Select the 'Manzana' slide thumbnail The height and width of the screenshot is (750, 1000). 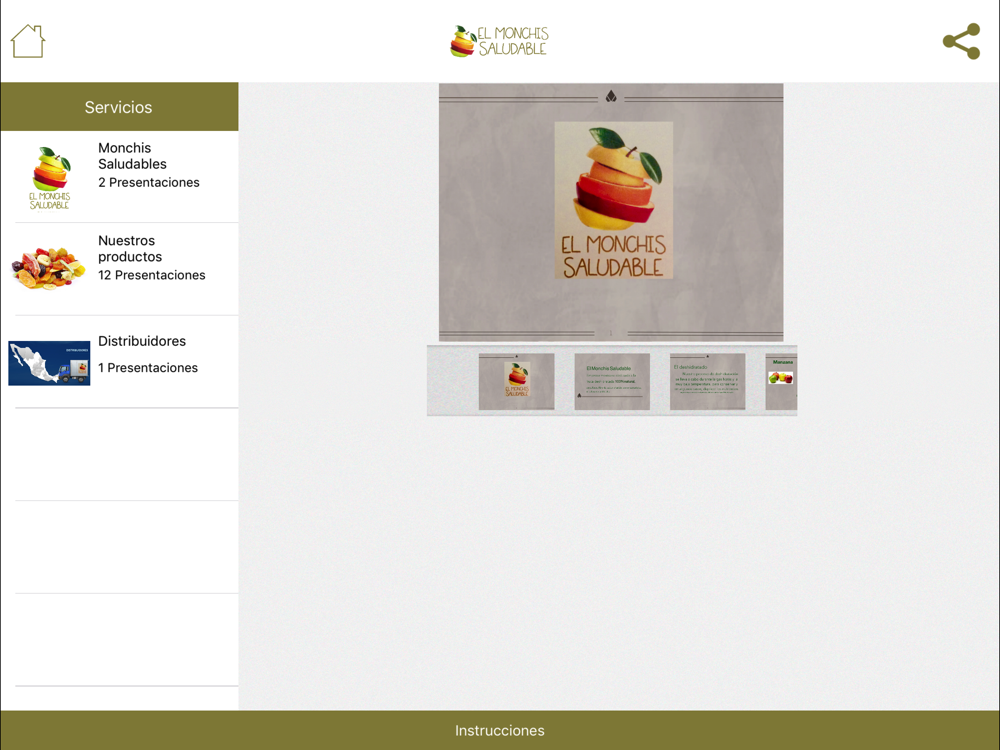[781, 381]
